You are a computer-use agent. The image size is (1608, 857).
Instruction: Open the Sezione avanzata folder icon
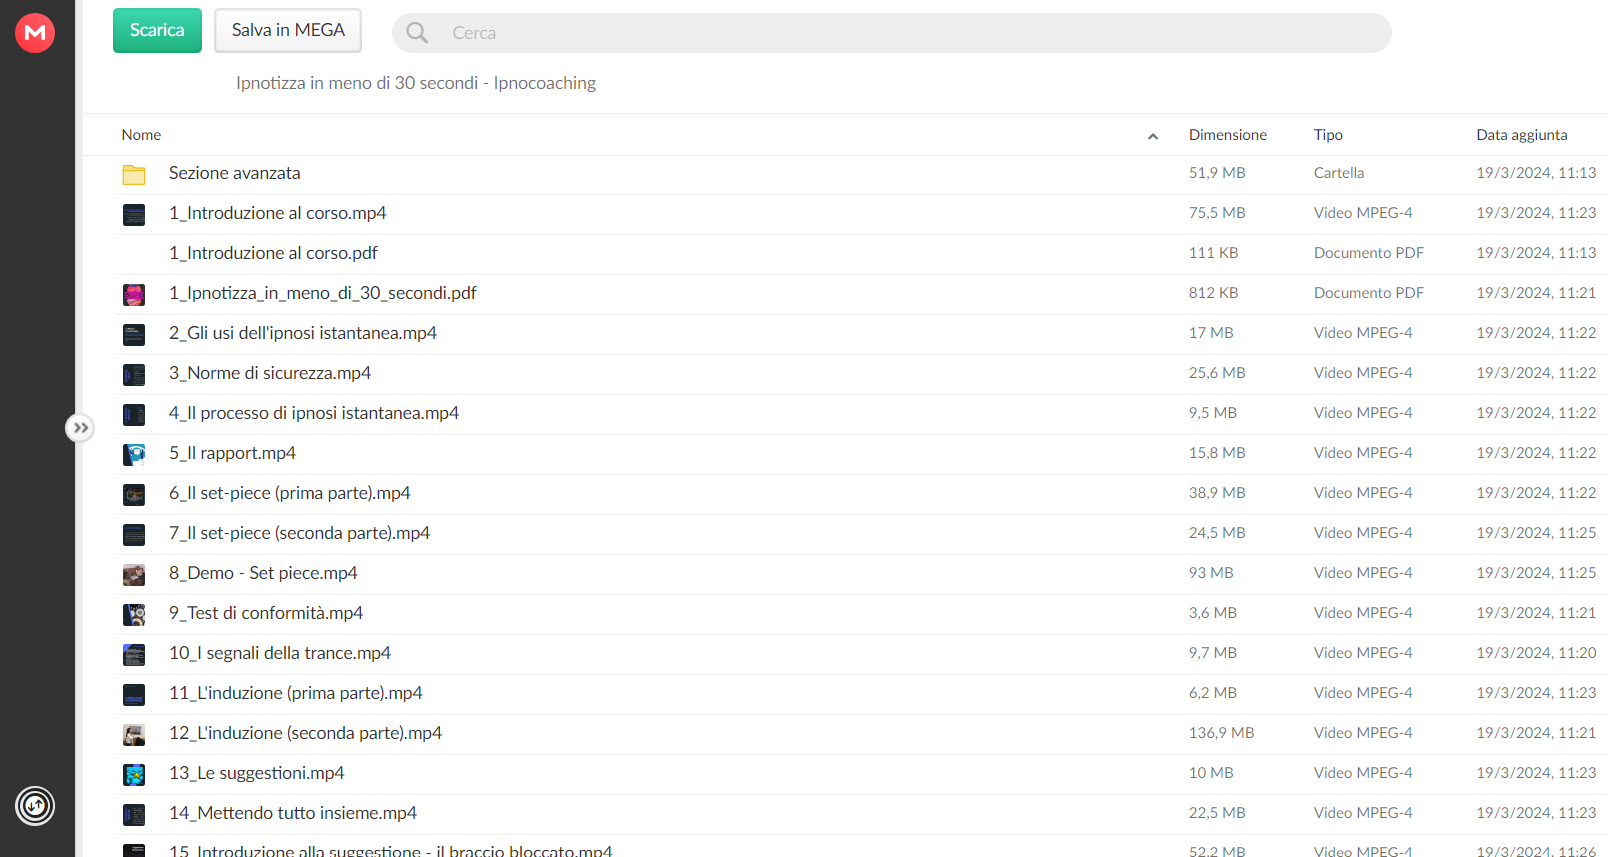coord(134,174)
